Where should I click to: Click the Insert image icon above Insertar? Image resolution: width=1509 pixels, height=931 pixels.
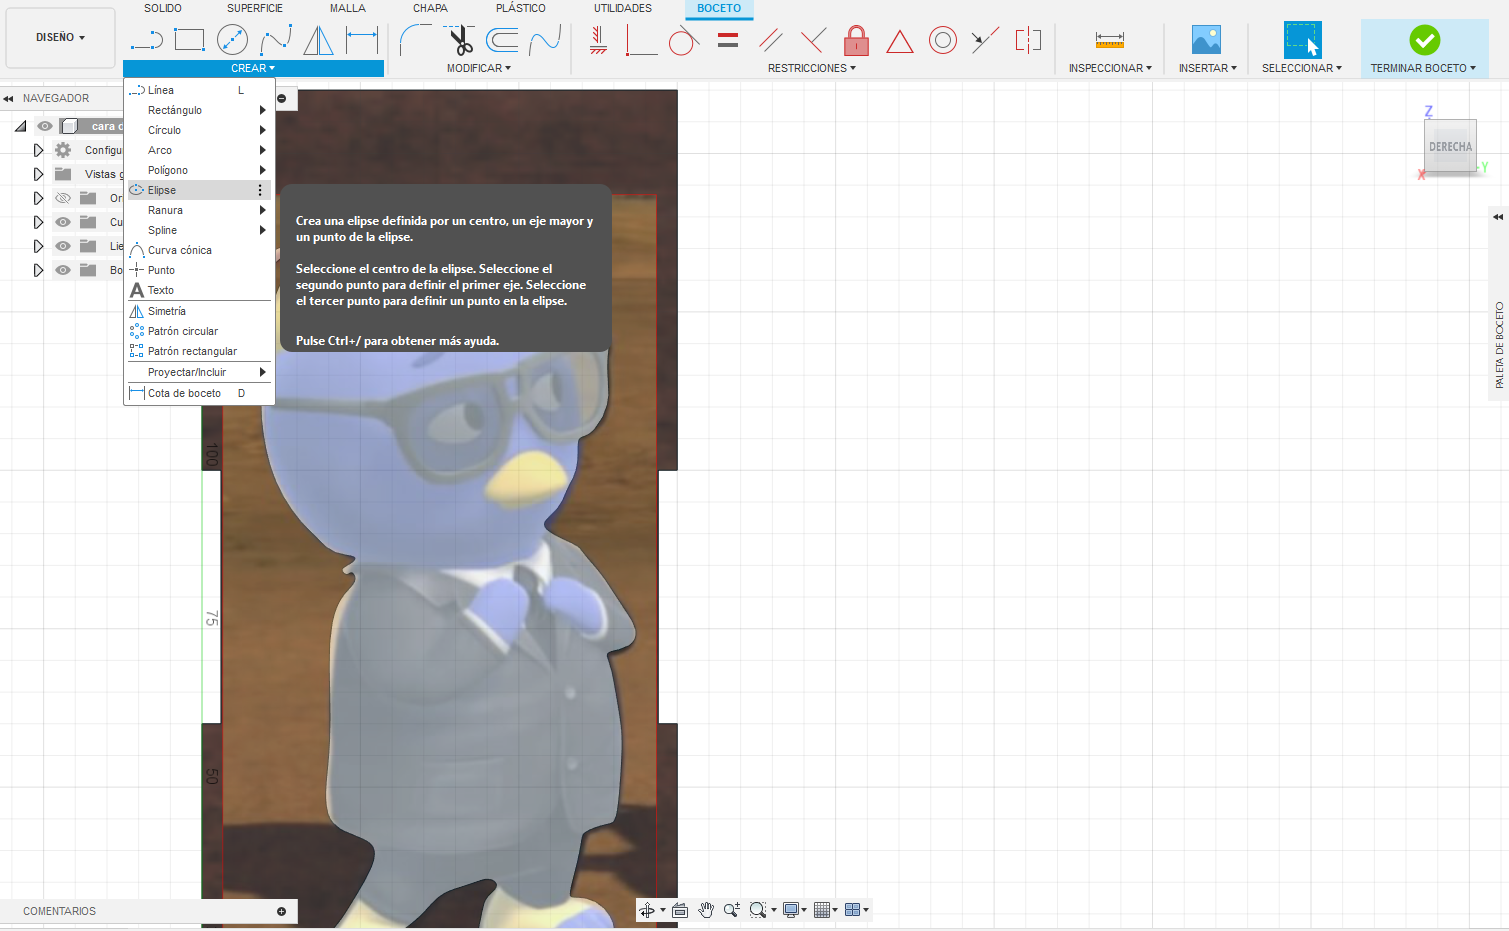[x=1207, y=40]
